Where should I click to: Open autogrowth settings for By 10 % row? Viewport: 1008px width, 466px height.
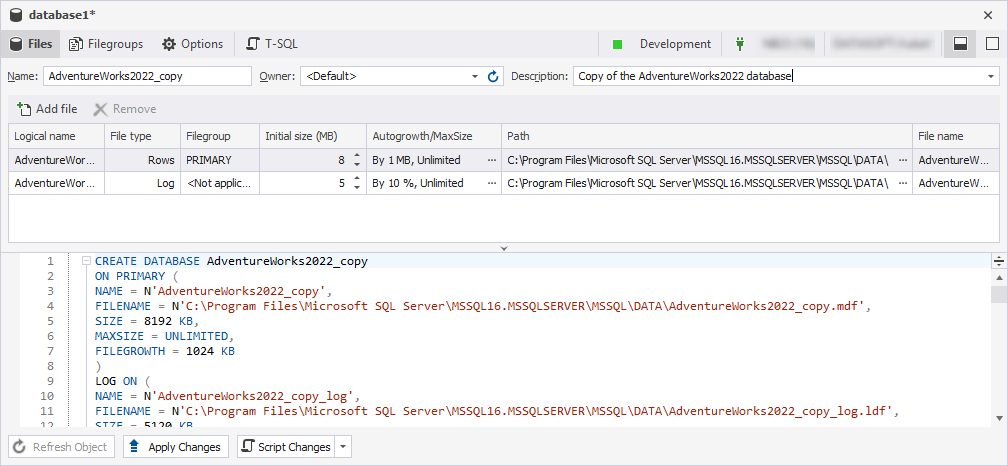(x=492, y=183)
